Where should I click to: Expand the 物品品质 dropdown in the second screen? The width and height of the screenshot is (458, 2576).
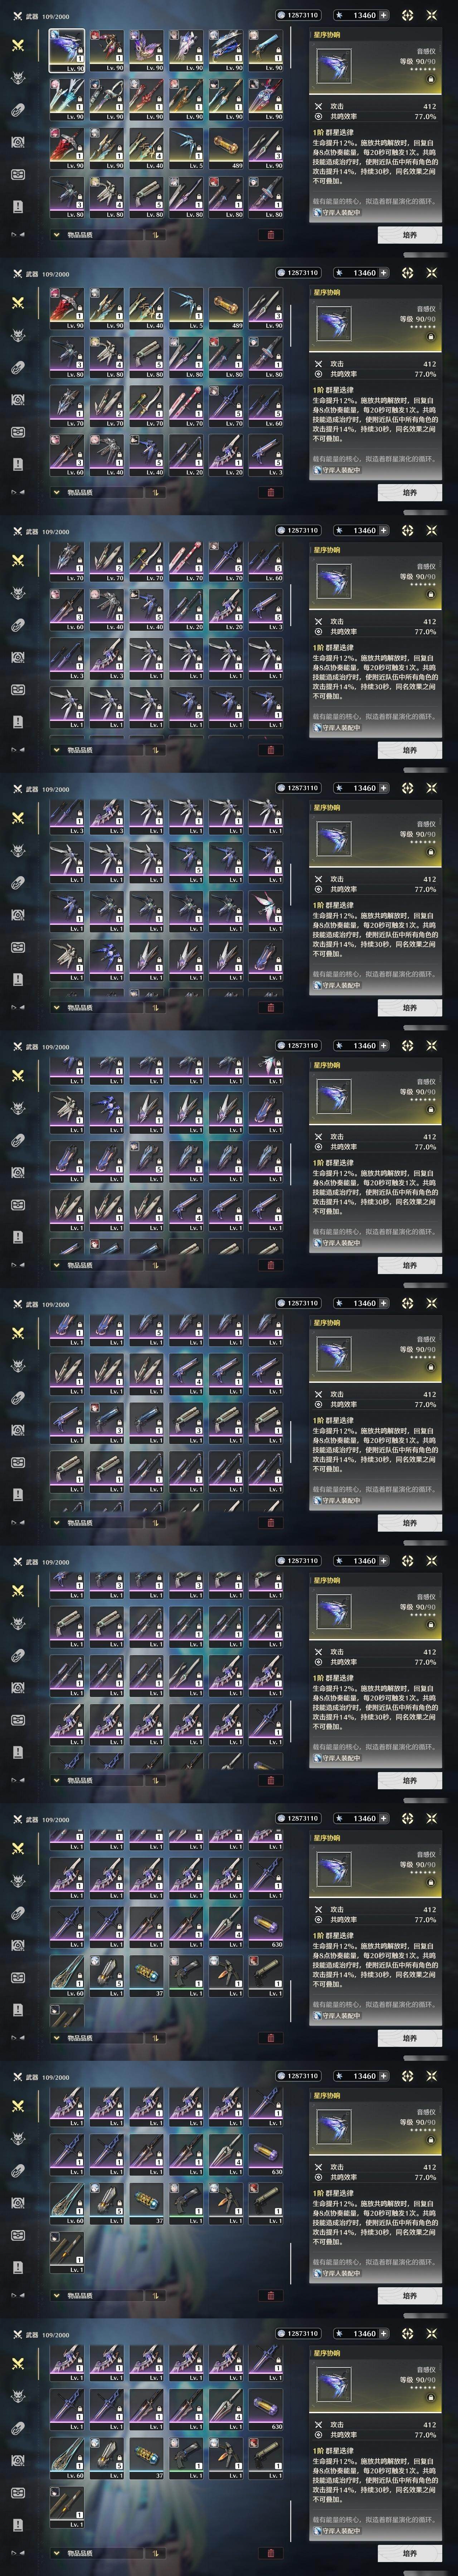tap(96, 492)
